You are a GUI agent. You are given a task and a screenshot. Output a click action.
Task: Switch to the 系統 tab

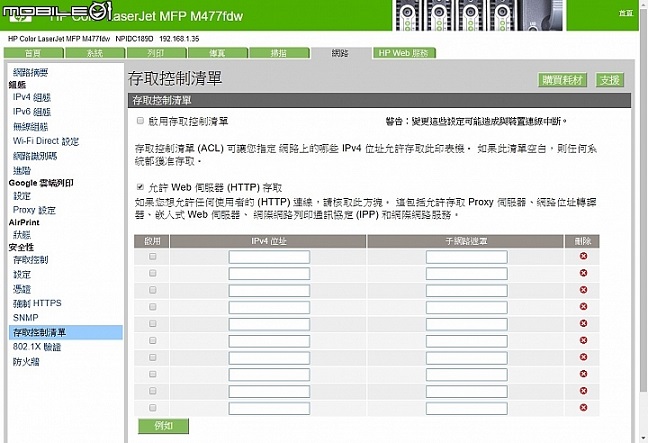(x=95, y=53)
